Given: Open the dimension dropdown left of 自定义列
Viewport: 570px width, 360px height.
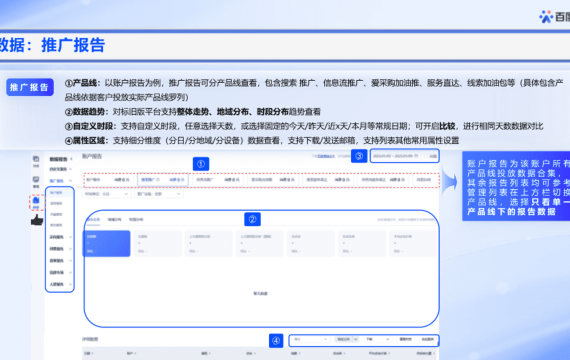Looking at the screenshot, I should [x=310, y=339].
